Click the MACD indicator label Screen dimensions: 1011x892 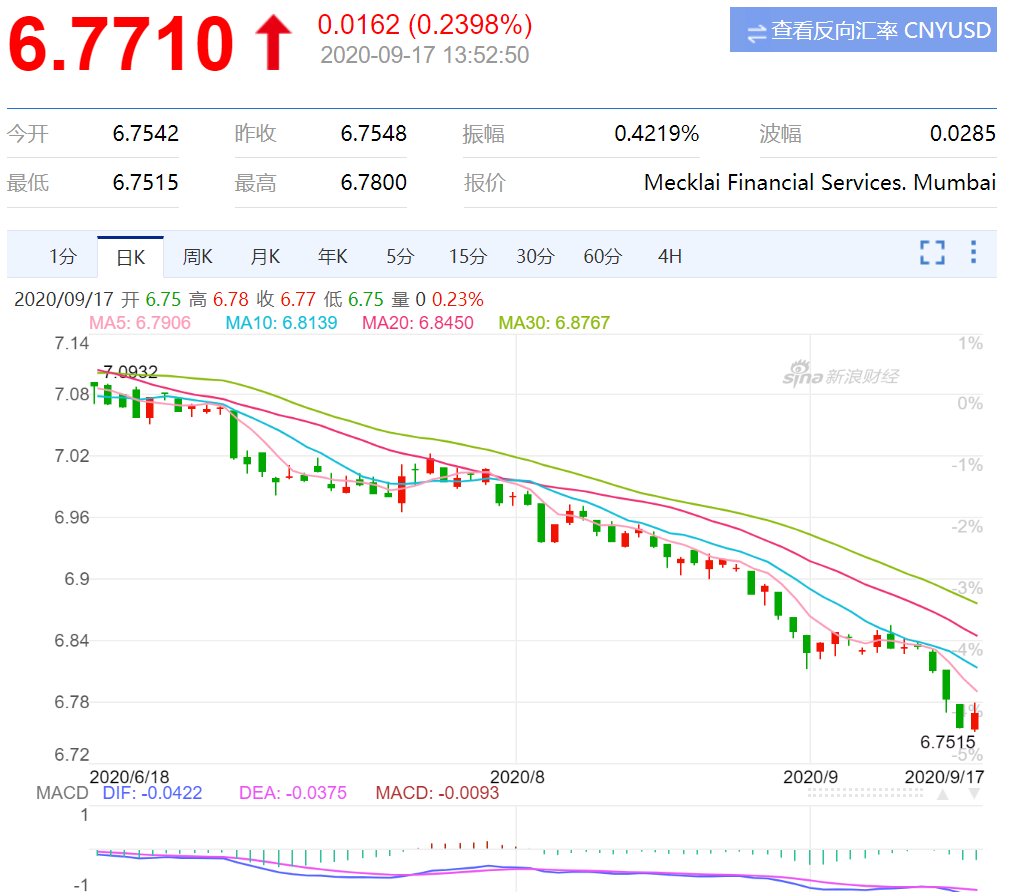point(62,793)
